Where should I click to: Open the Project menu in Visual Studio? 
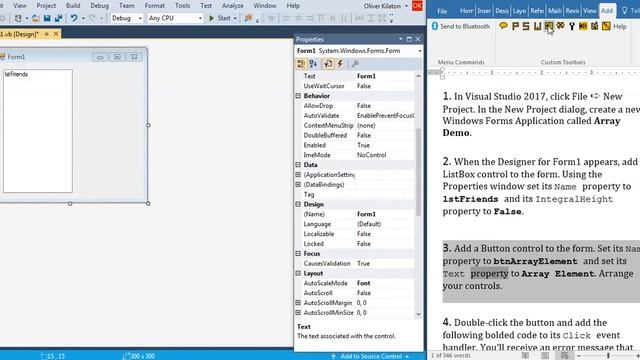(x=46, y=6)
